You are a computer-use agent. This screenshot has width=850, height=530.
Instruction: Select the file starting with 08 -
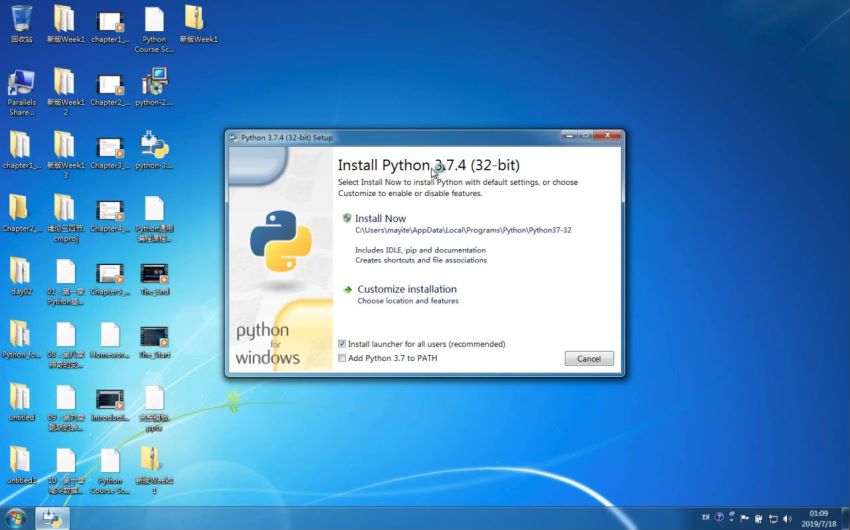coord(65,344)
